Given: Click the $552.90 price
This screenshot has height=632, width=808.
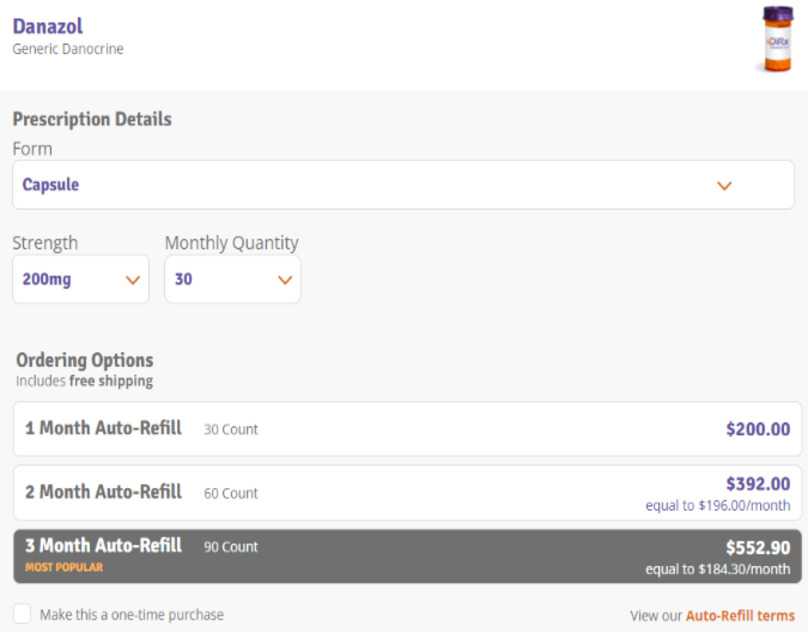Looking at the screenshot, I should (757, 548).
